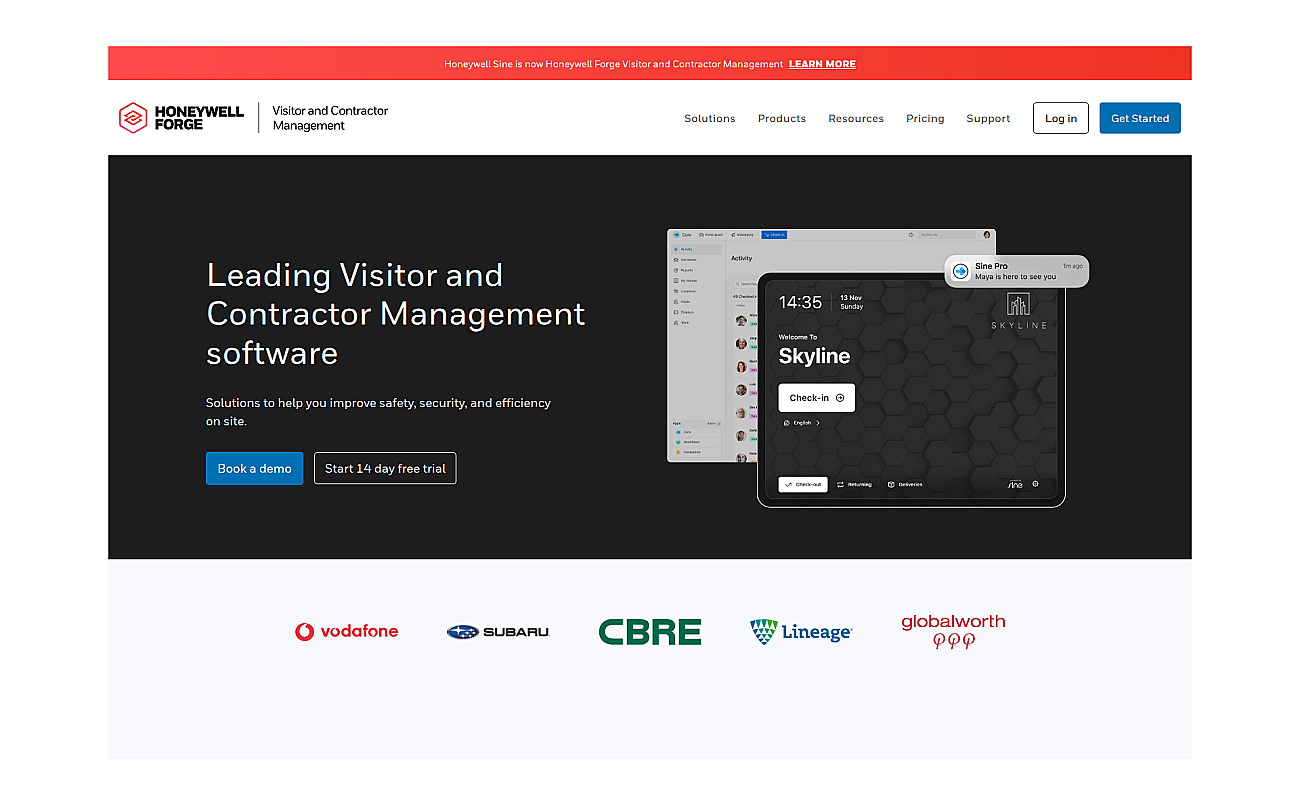Click the user avatar in the dashboard header
The height and width of the screenshot is (788, 1300).
(987, 235)
